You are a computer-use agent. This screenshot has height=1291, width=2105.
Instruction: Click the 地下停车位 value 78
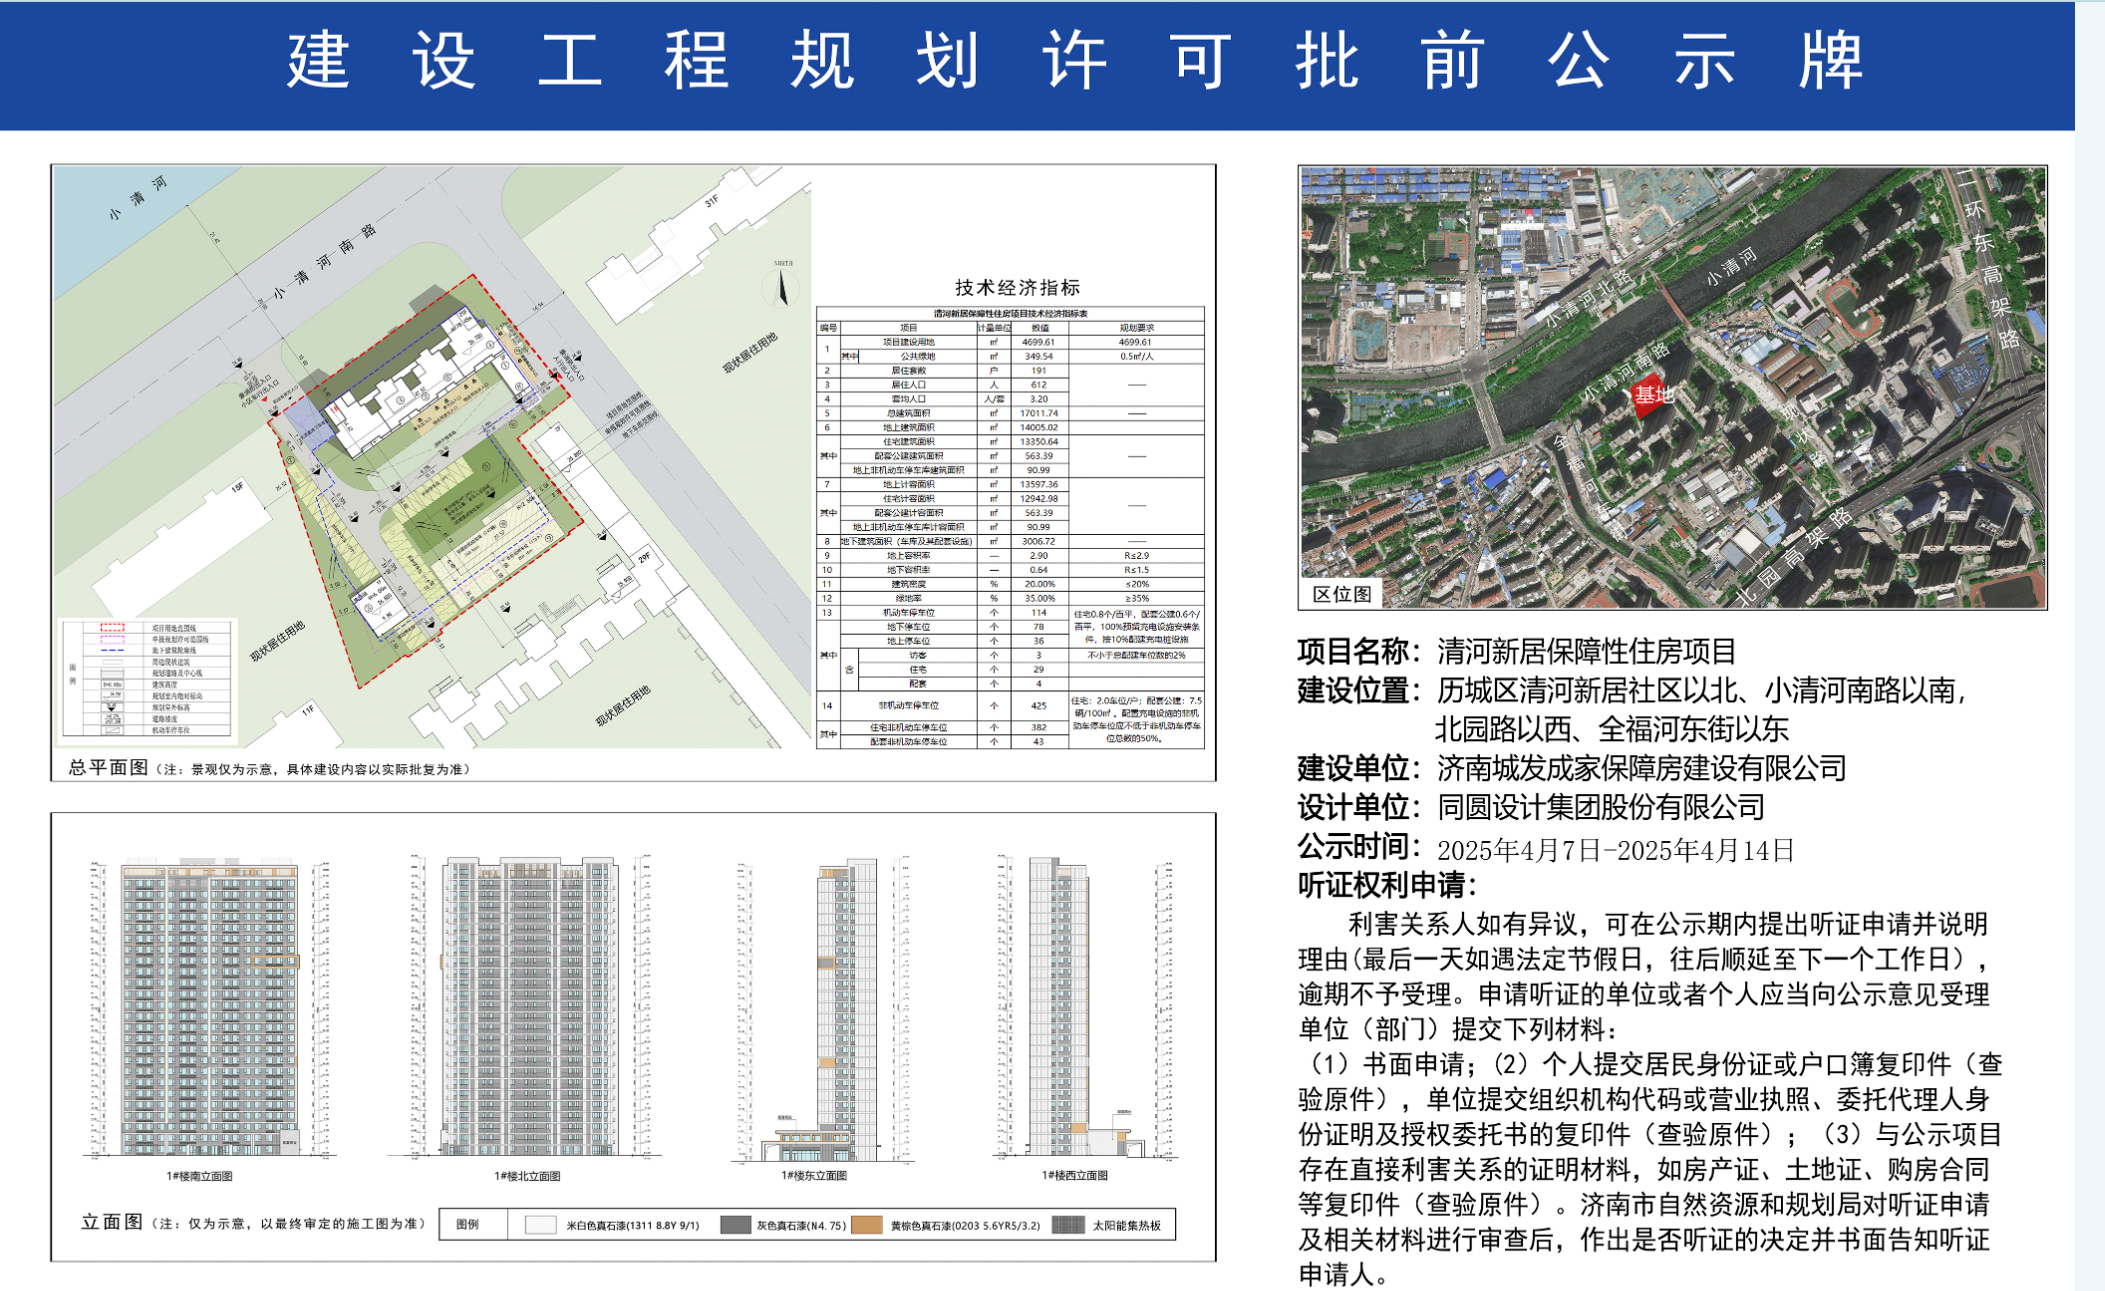[x=1039, y=627]
